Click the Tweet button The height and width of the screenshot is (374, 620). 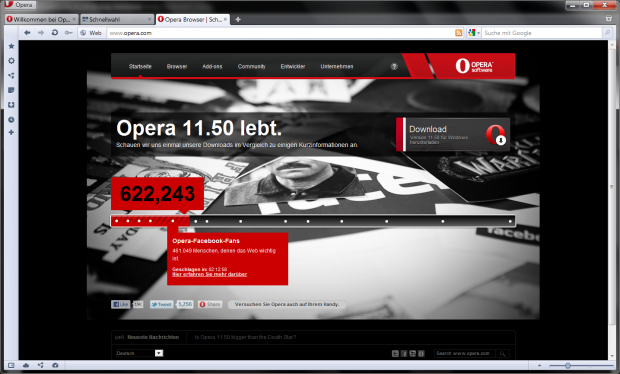click(161, 304)
